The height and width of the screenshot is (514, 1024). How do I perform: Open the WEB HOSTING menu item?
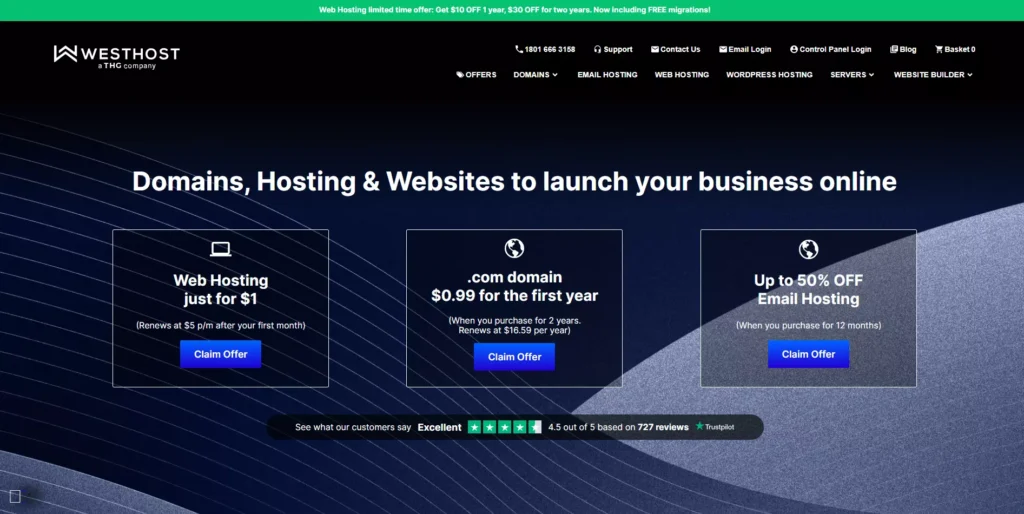click(682, 74)
